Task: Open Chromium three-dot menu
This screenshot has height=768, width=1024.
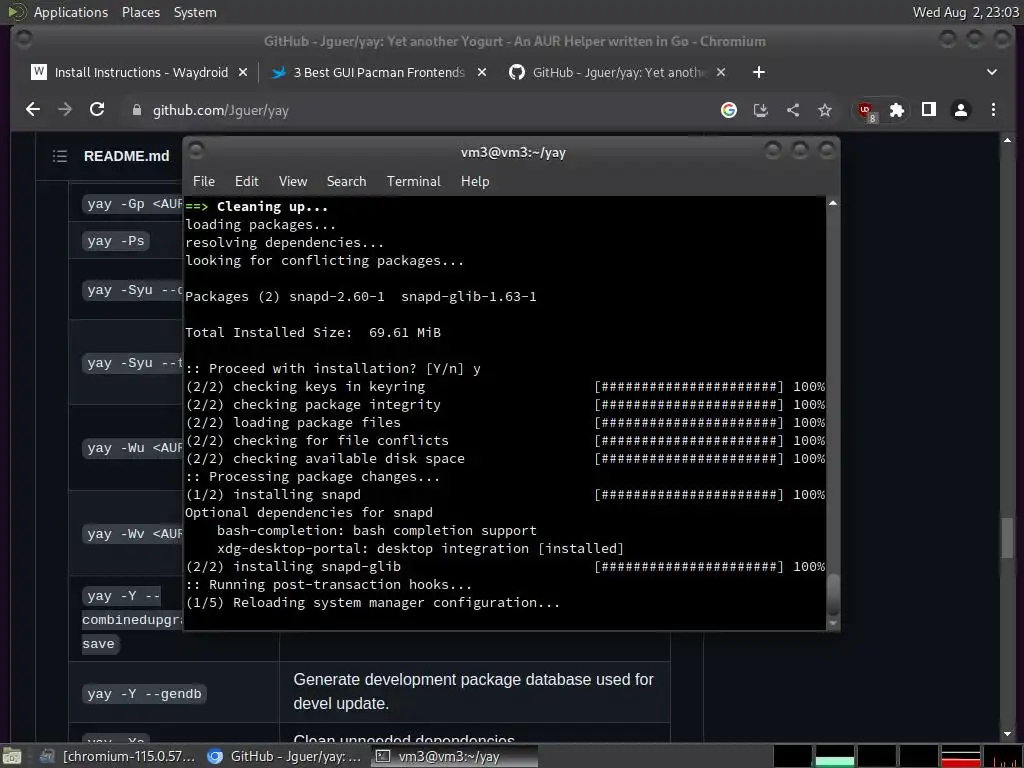Action: [993, 110]
